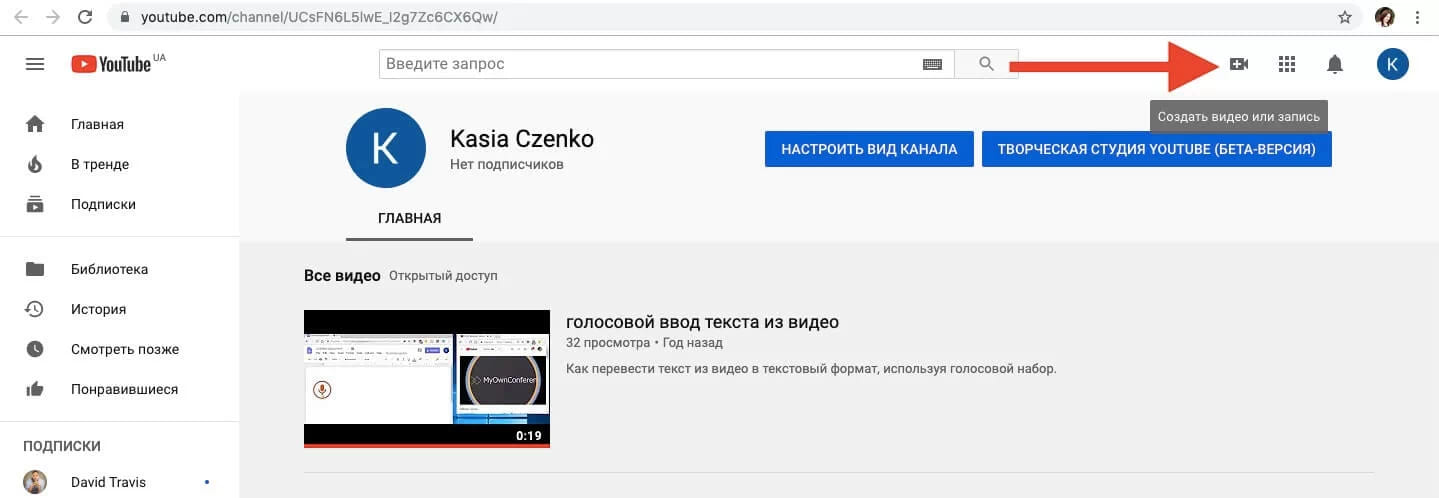Click the Нет подписчиков text
Image resolution: width=1439 pixels, height=498 pixels.
click(x=507, y=164)
